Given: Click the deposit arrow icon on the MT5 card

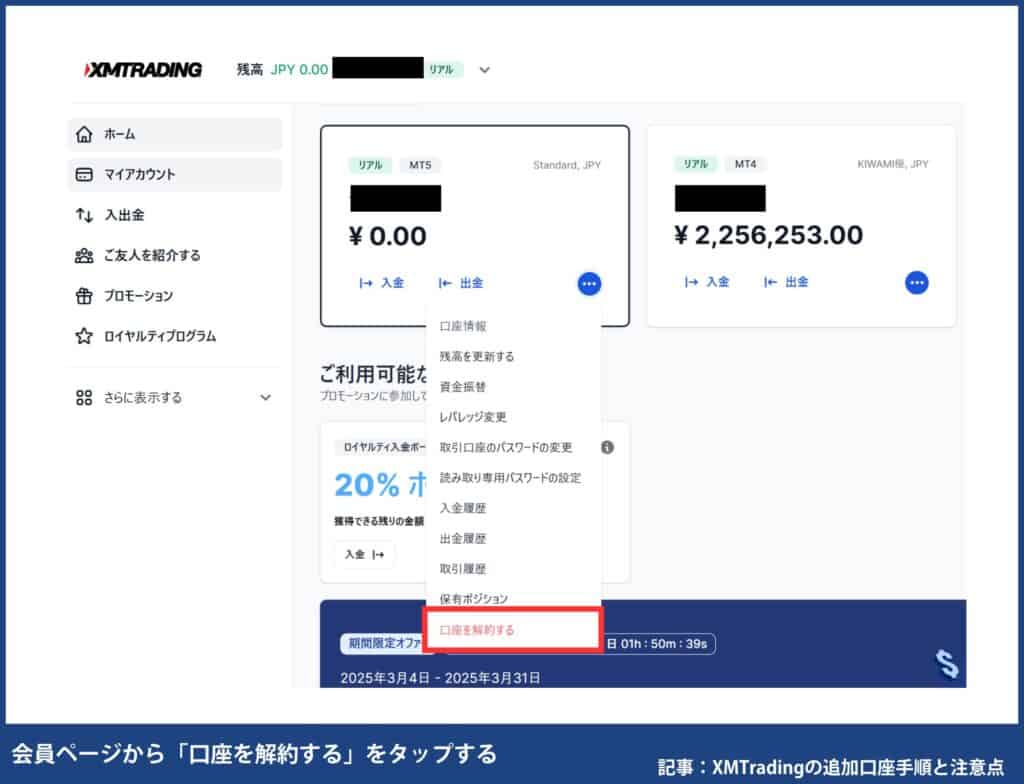Looking at the screenshot, I should click(x=366, y=283).
